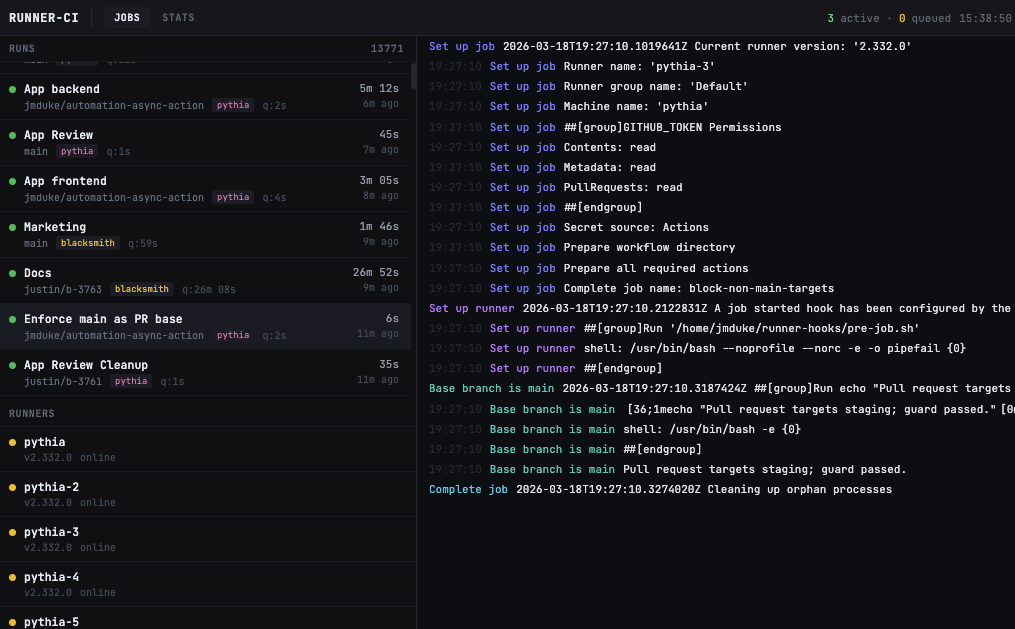Click the pythia tag on App Review
This screenshot has width=1015, height=629.
[76, 151]
